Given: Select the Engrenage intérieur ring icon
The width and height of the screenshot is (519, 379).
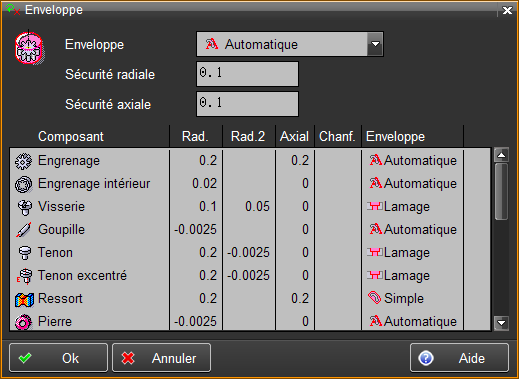Looking at the screenshot, I should [x=23, y=184].
